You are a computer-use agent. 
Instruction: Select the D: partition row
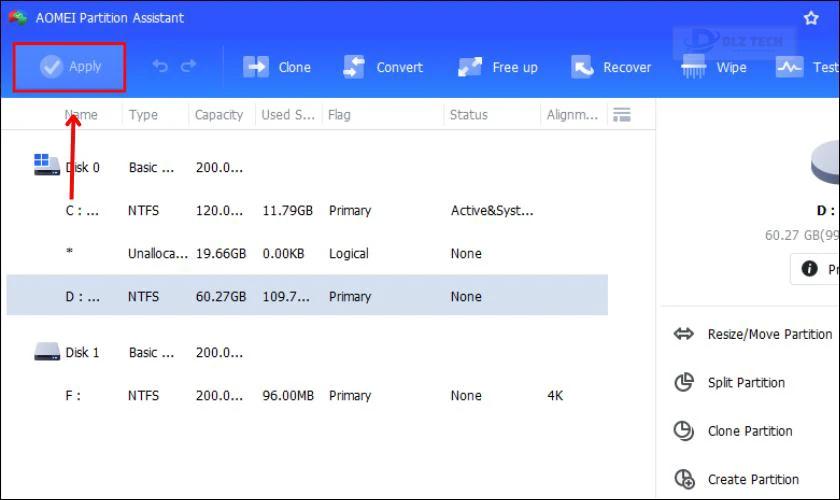(307, 295)
